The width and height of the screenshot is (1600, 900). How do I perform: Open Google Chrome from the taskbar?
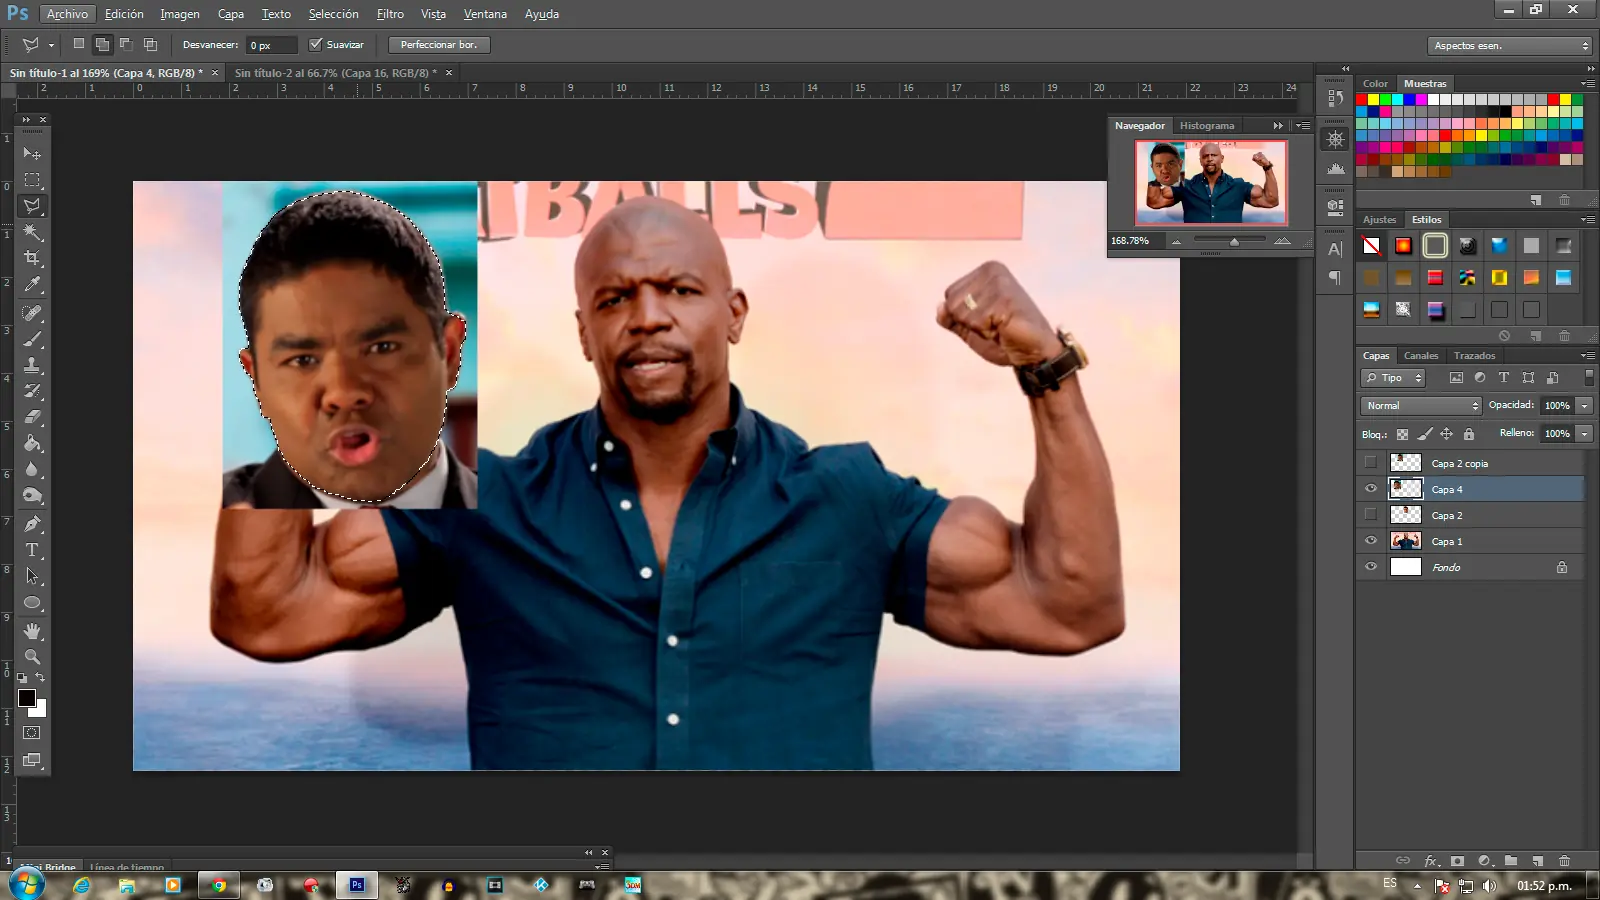pos(219,885)
